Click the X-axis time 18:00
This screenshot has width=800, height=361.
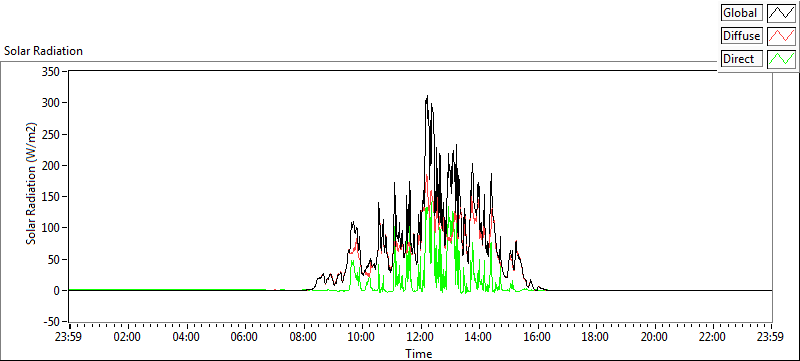[595, 338]
